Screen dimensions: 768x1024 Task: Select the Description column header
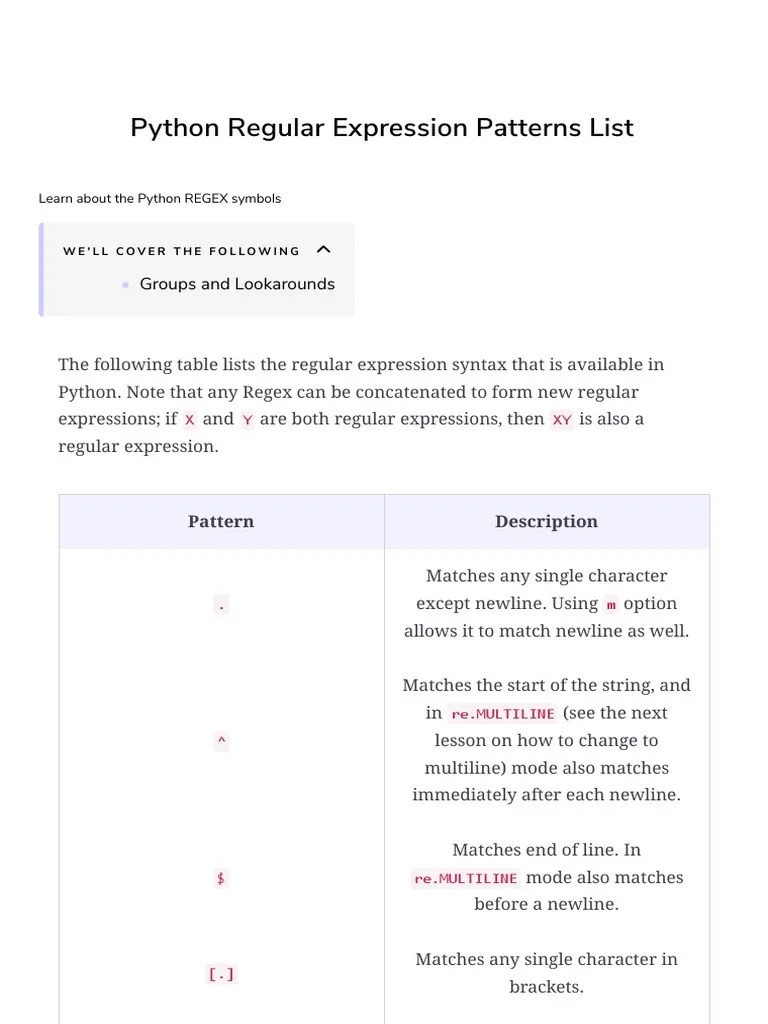[546, 521]
